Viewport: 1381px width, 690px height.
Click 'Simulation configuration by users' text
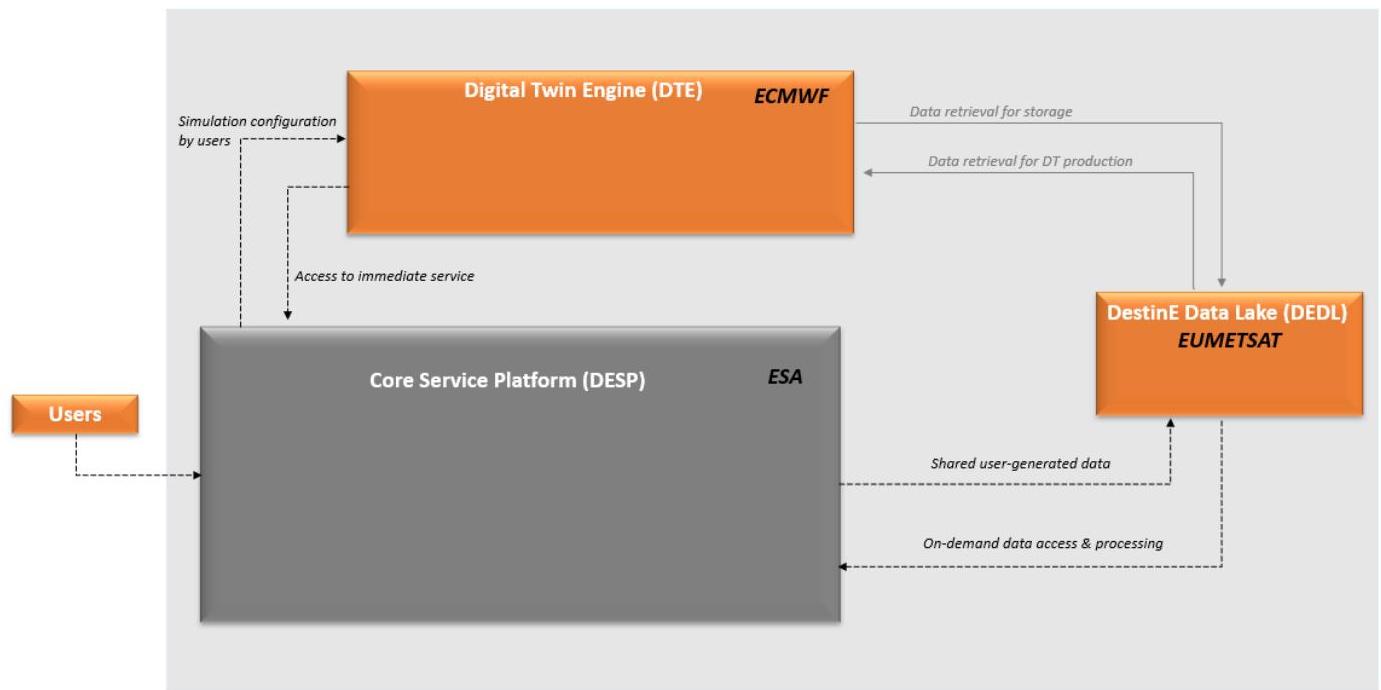point(256,130)
